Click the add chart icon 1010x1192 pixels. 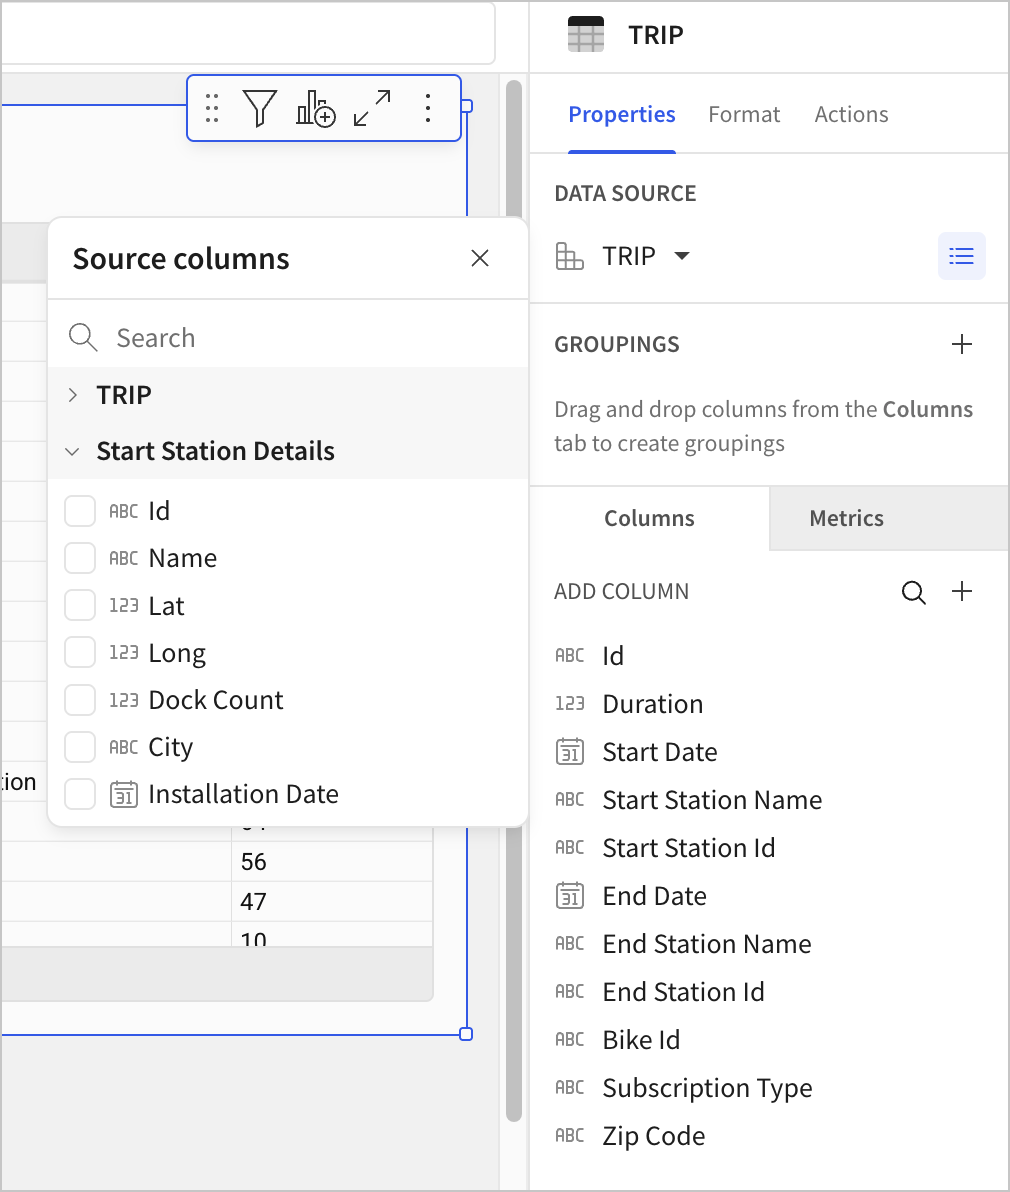[315, 108]
